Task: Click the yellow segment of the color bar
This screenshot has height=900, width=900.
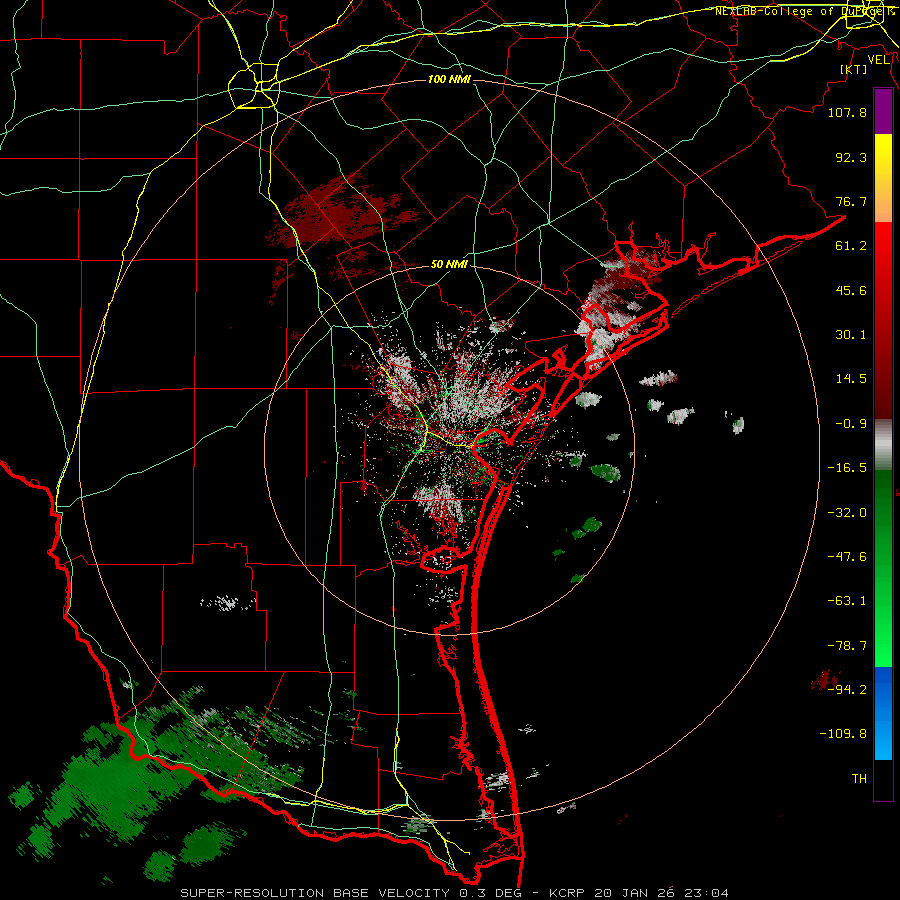Action: point(883,178)
